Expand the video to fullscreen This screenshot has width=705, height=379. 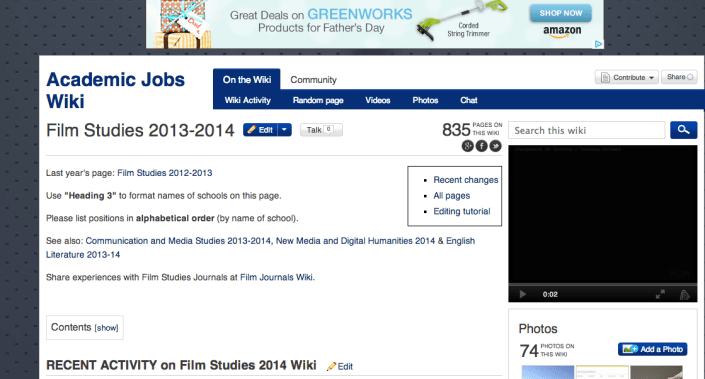coord(660,294)
